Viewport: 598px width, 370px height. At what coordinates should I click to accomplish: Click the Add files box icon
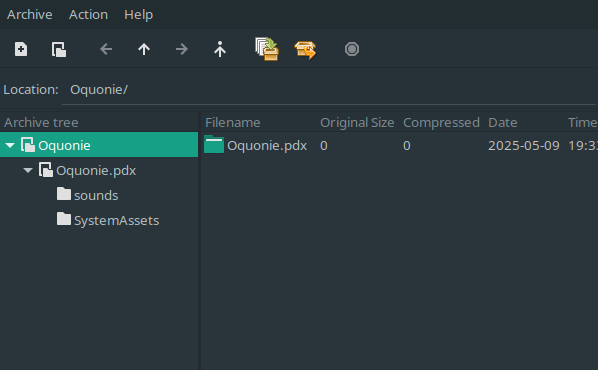point(267,49)
